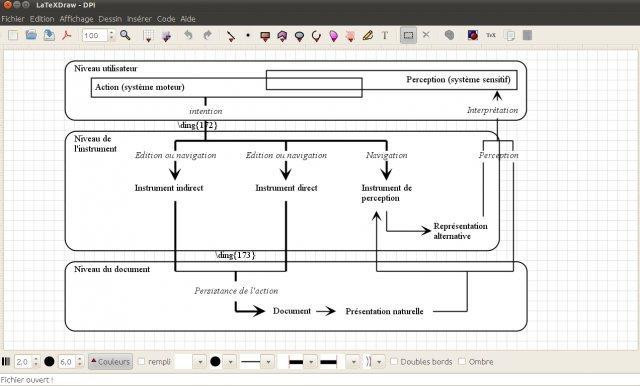The width and height of the screenshot is (640, 386).
Task: Open a file with the folder icon
Action: pos(31,35)
